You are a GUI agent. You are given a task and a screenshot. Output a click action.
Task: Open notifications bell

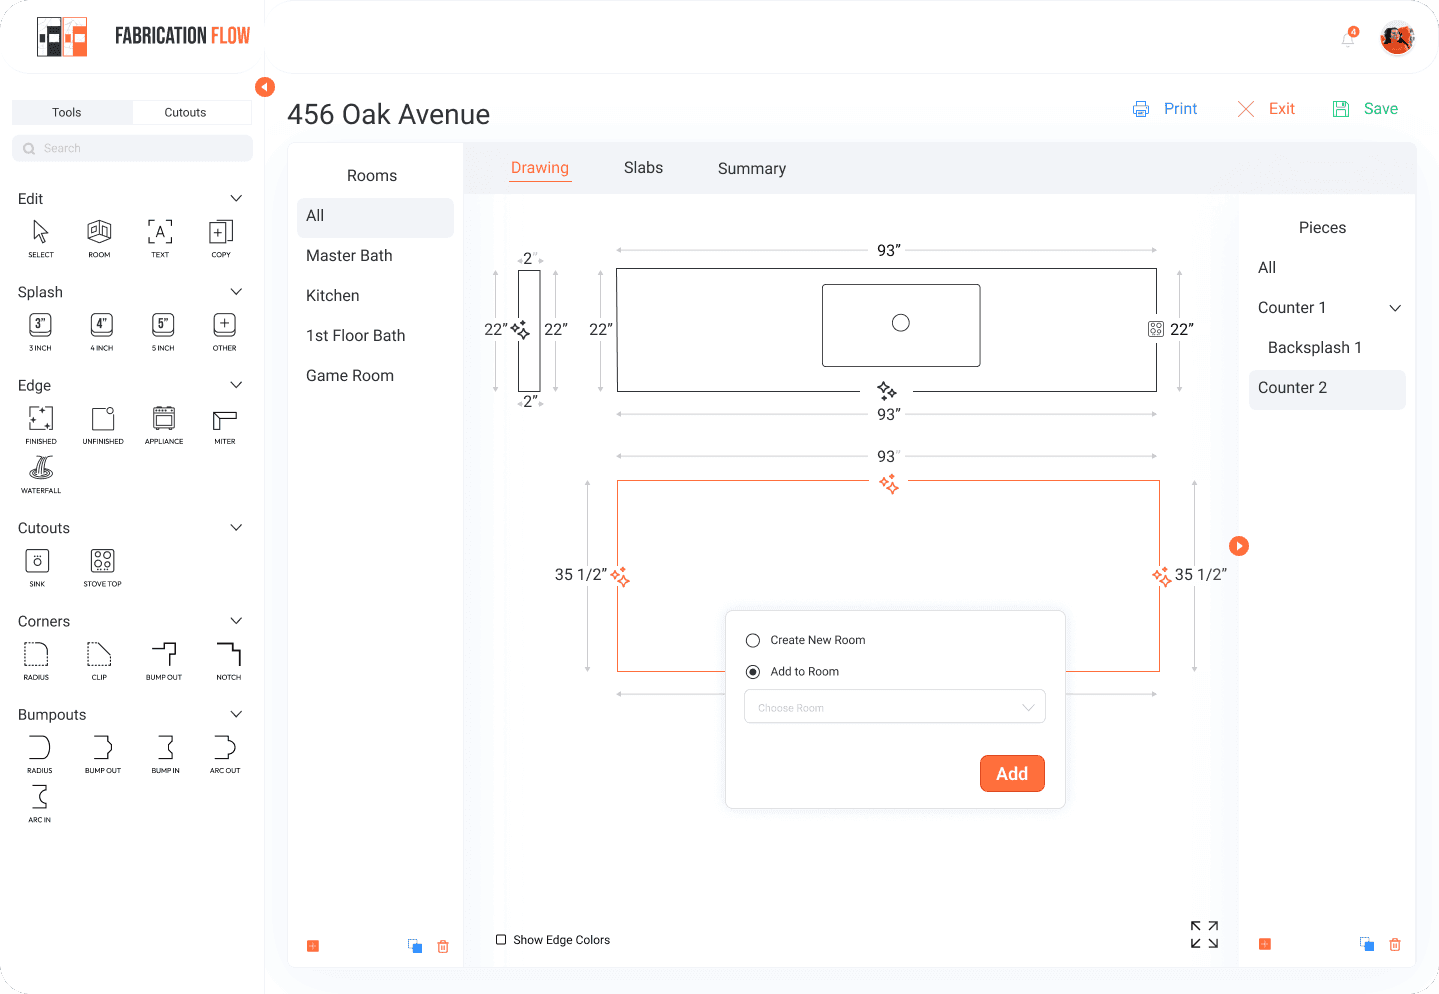(x=1349, y=38)
